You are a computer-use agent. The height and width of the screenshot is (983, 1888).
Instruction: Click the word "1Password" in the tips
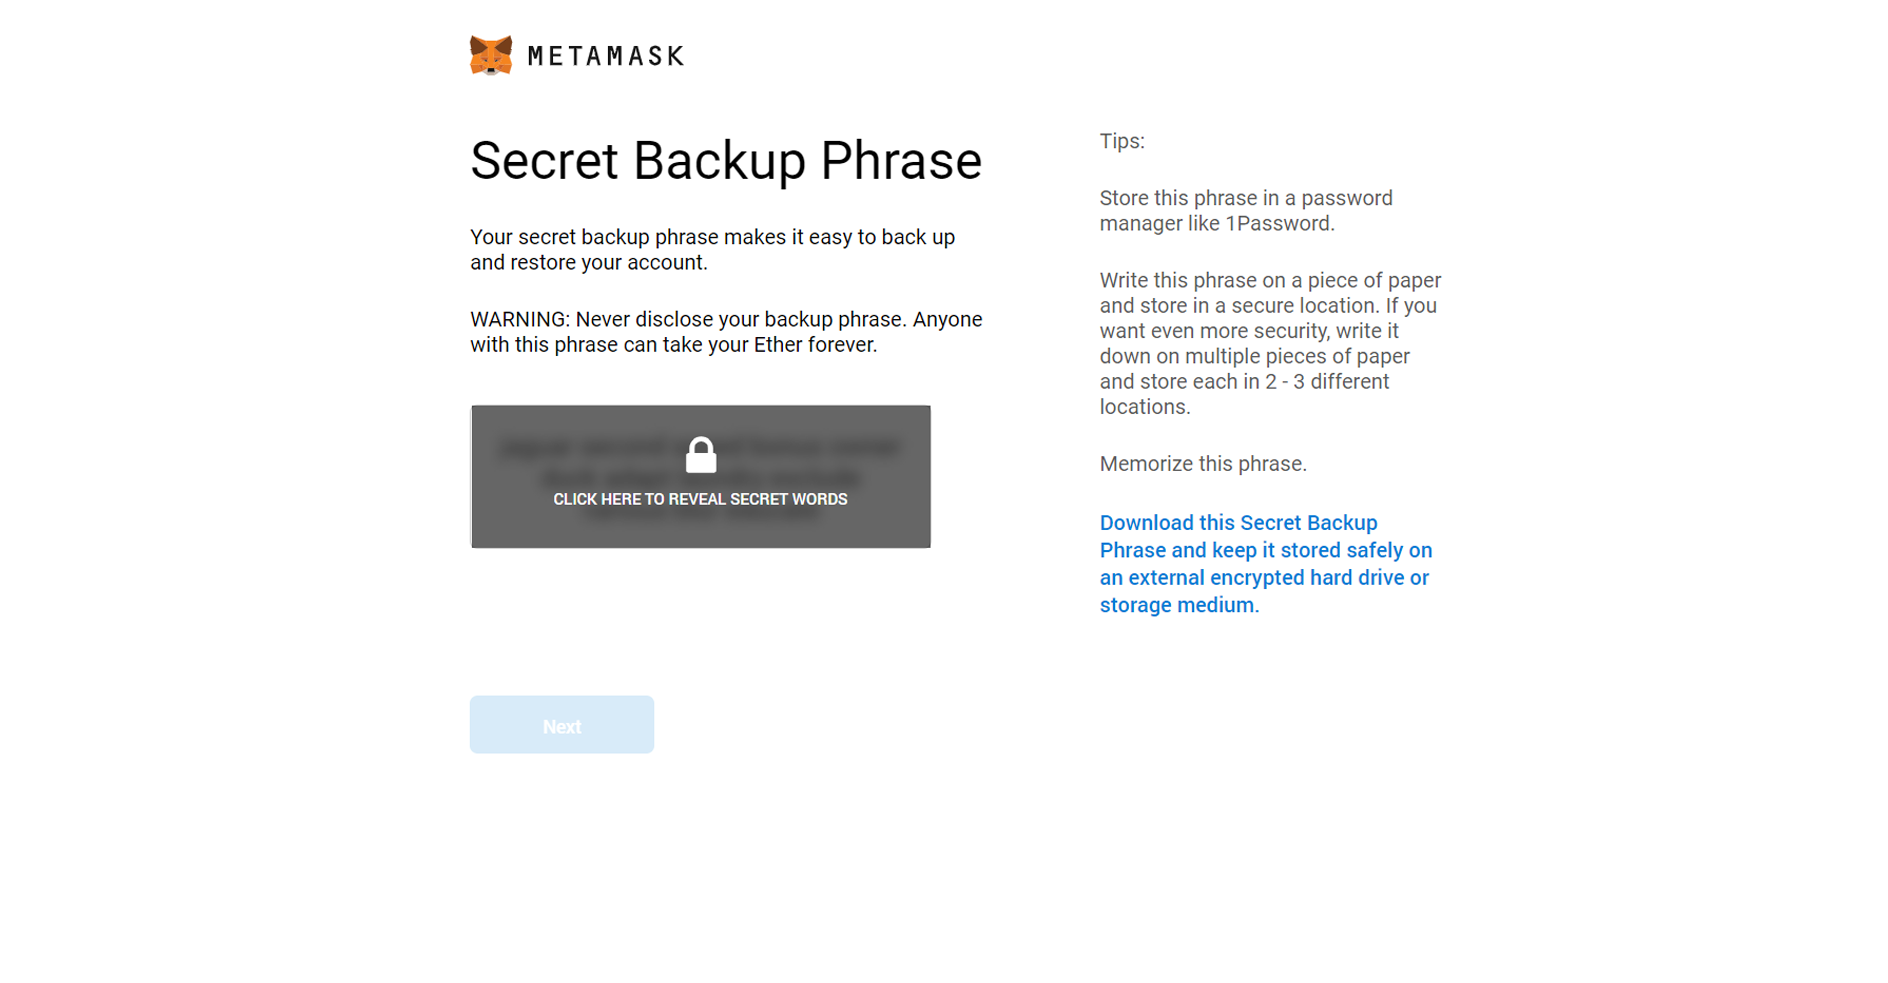pyautogui.click(x=1280, y=224)
